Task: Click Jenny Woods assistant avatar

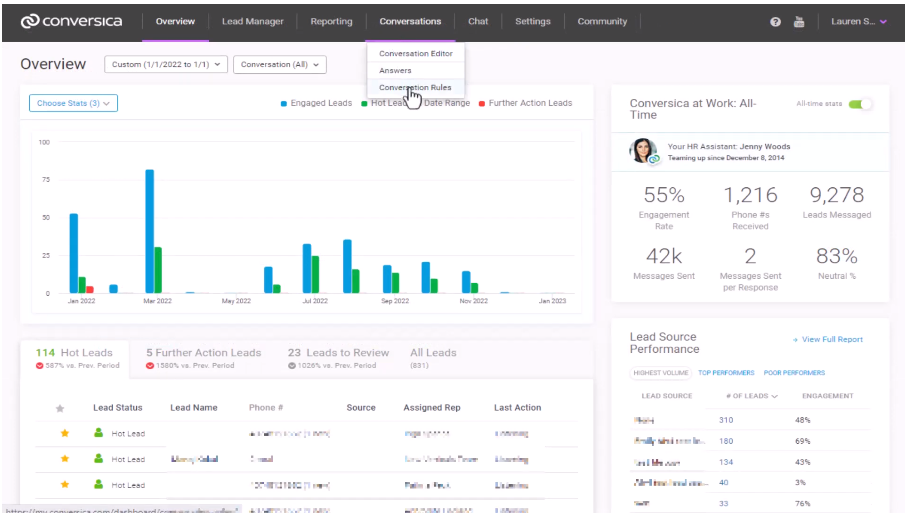Action: click(x=643, y=151)
